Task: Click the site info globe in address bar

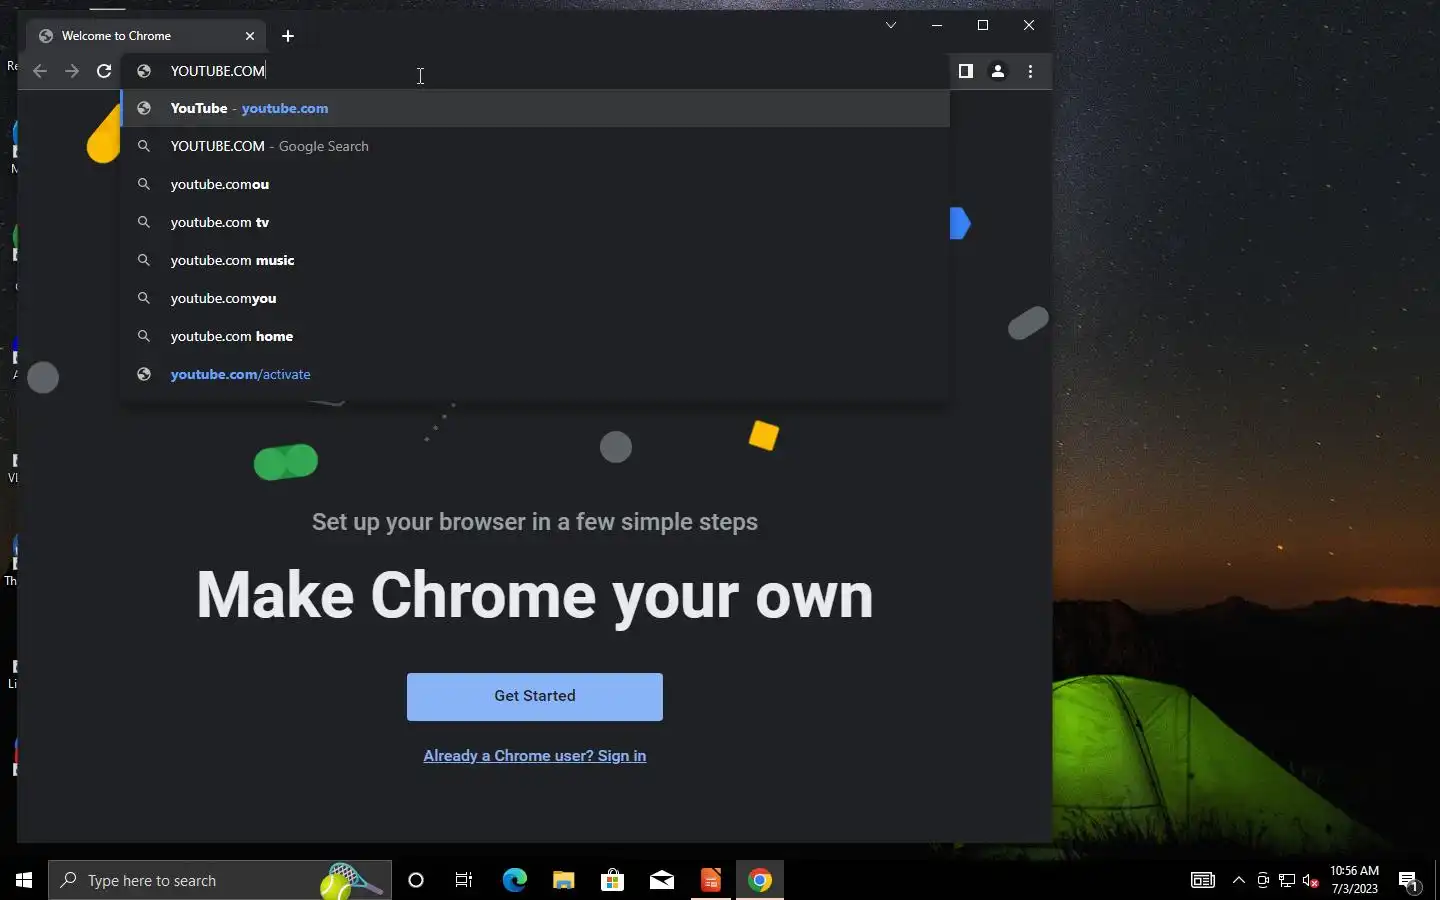Action: pyautogui.click(x=144, y=71)
